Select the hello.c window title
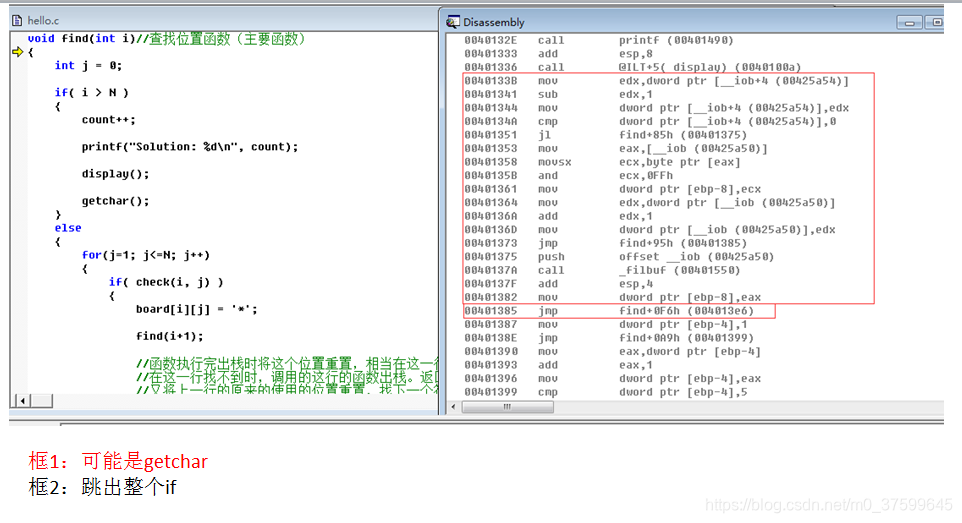 tap(43, 21)
